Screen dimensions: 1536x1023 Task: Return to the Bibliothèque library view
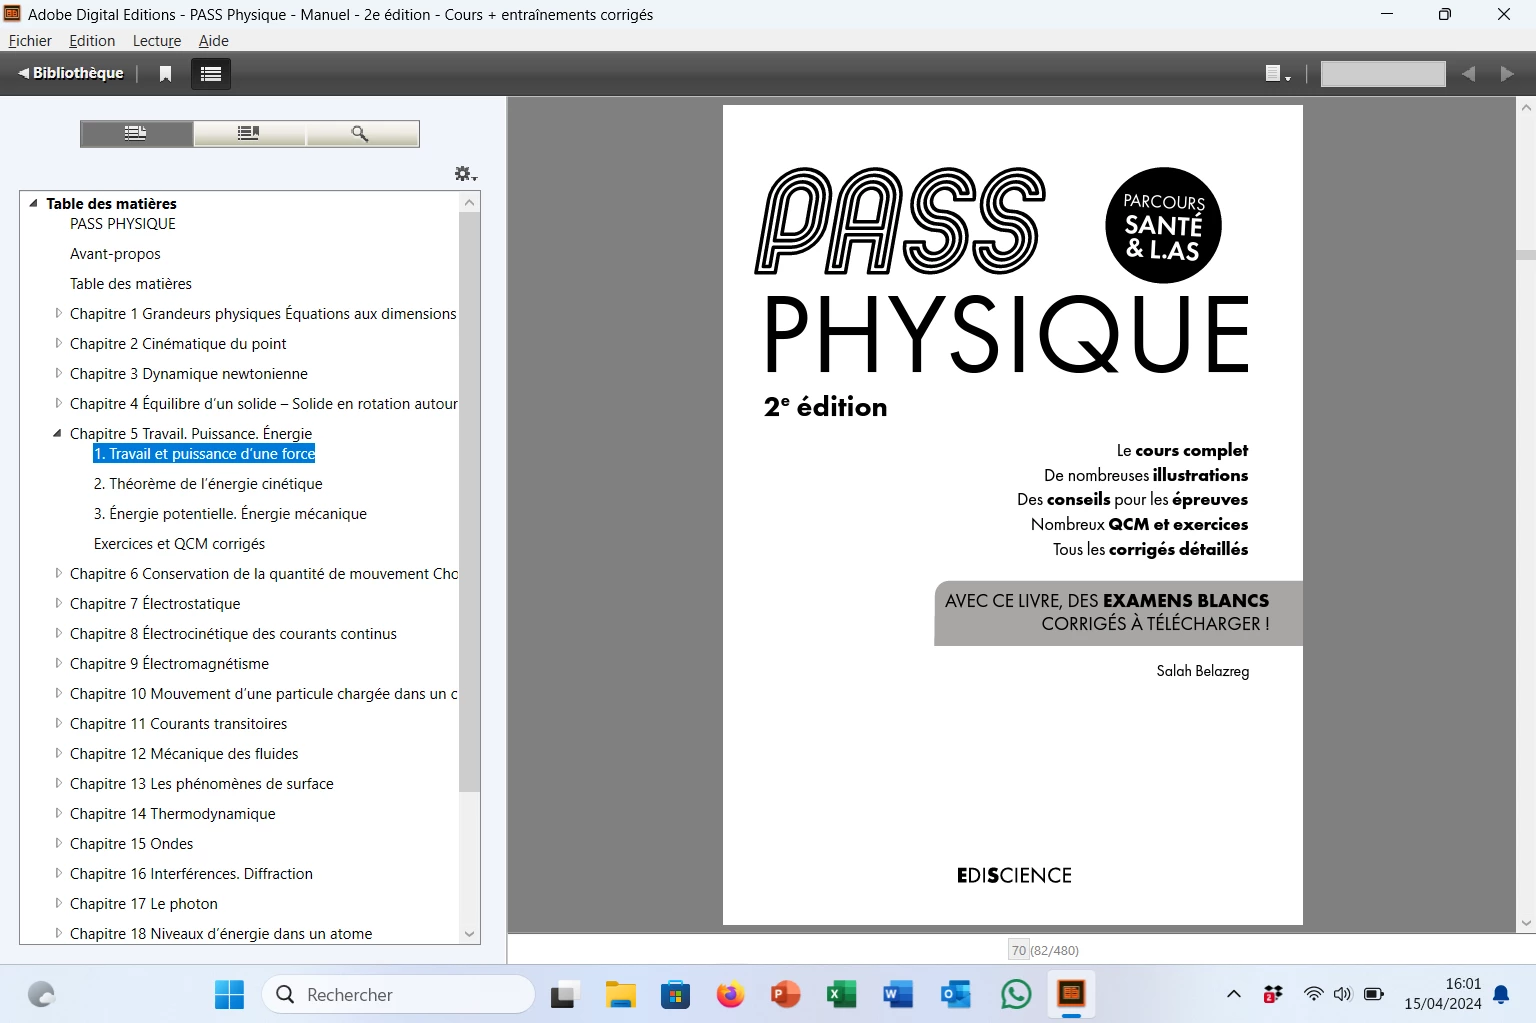pyautogui.click(x=71, y=73)
